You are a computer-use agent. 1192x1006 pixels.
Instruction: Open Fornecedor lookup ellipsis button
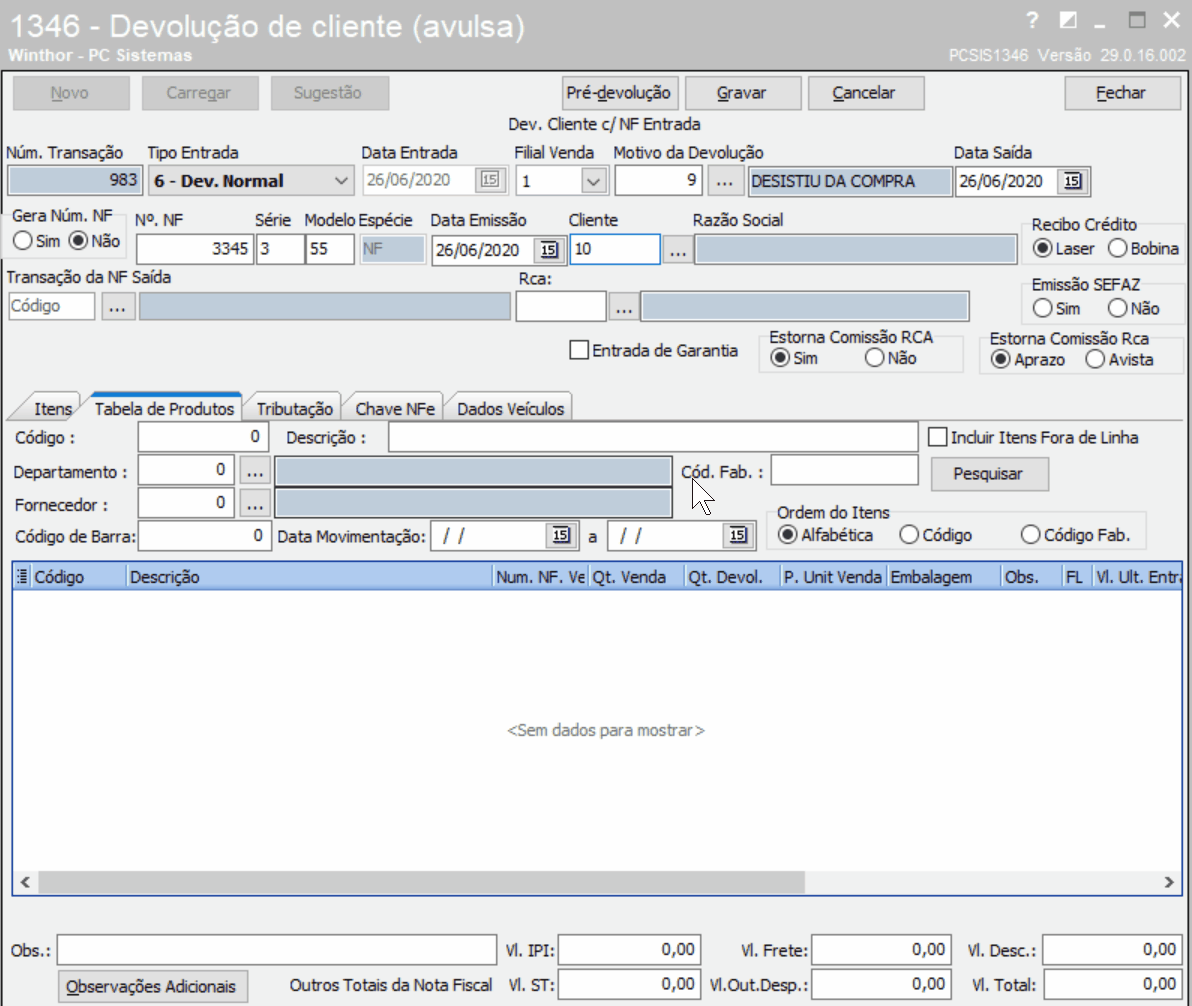click(255, 503)
